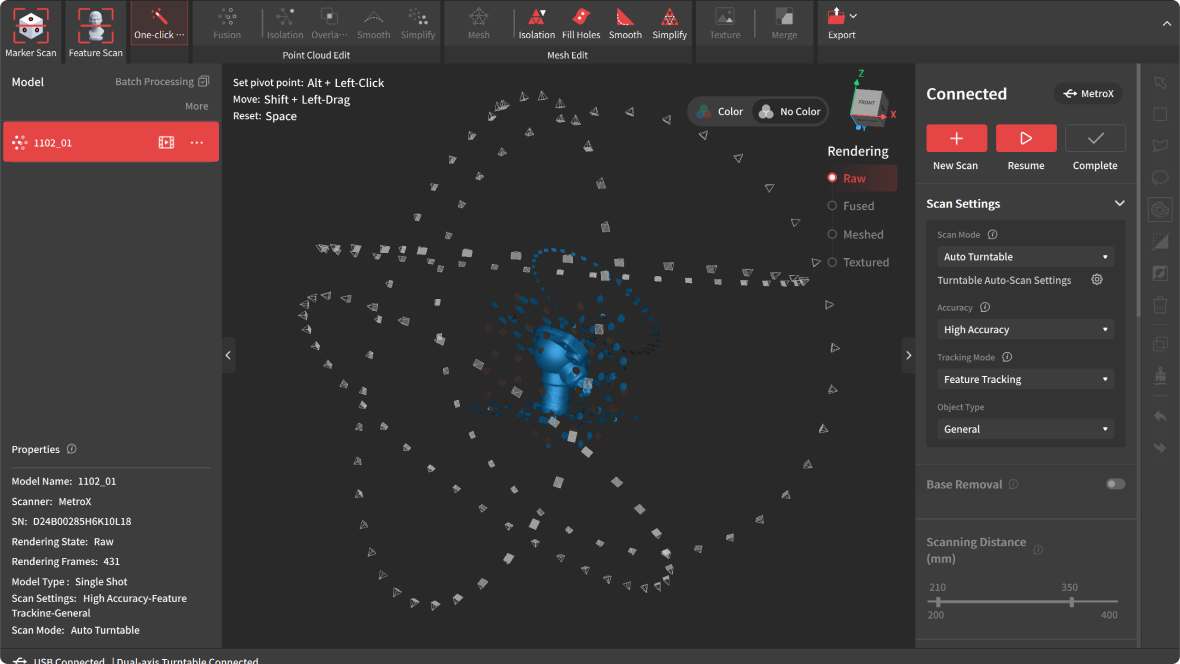Click the Scanning Distance maximum slider handle

(x=1071, y=602)
